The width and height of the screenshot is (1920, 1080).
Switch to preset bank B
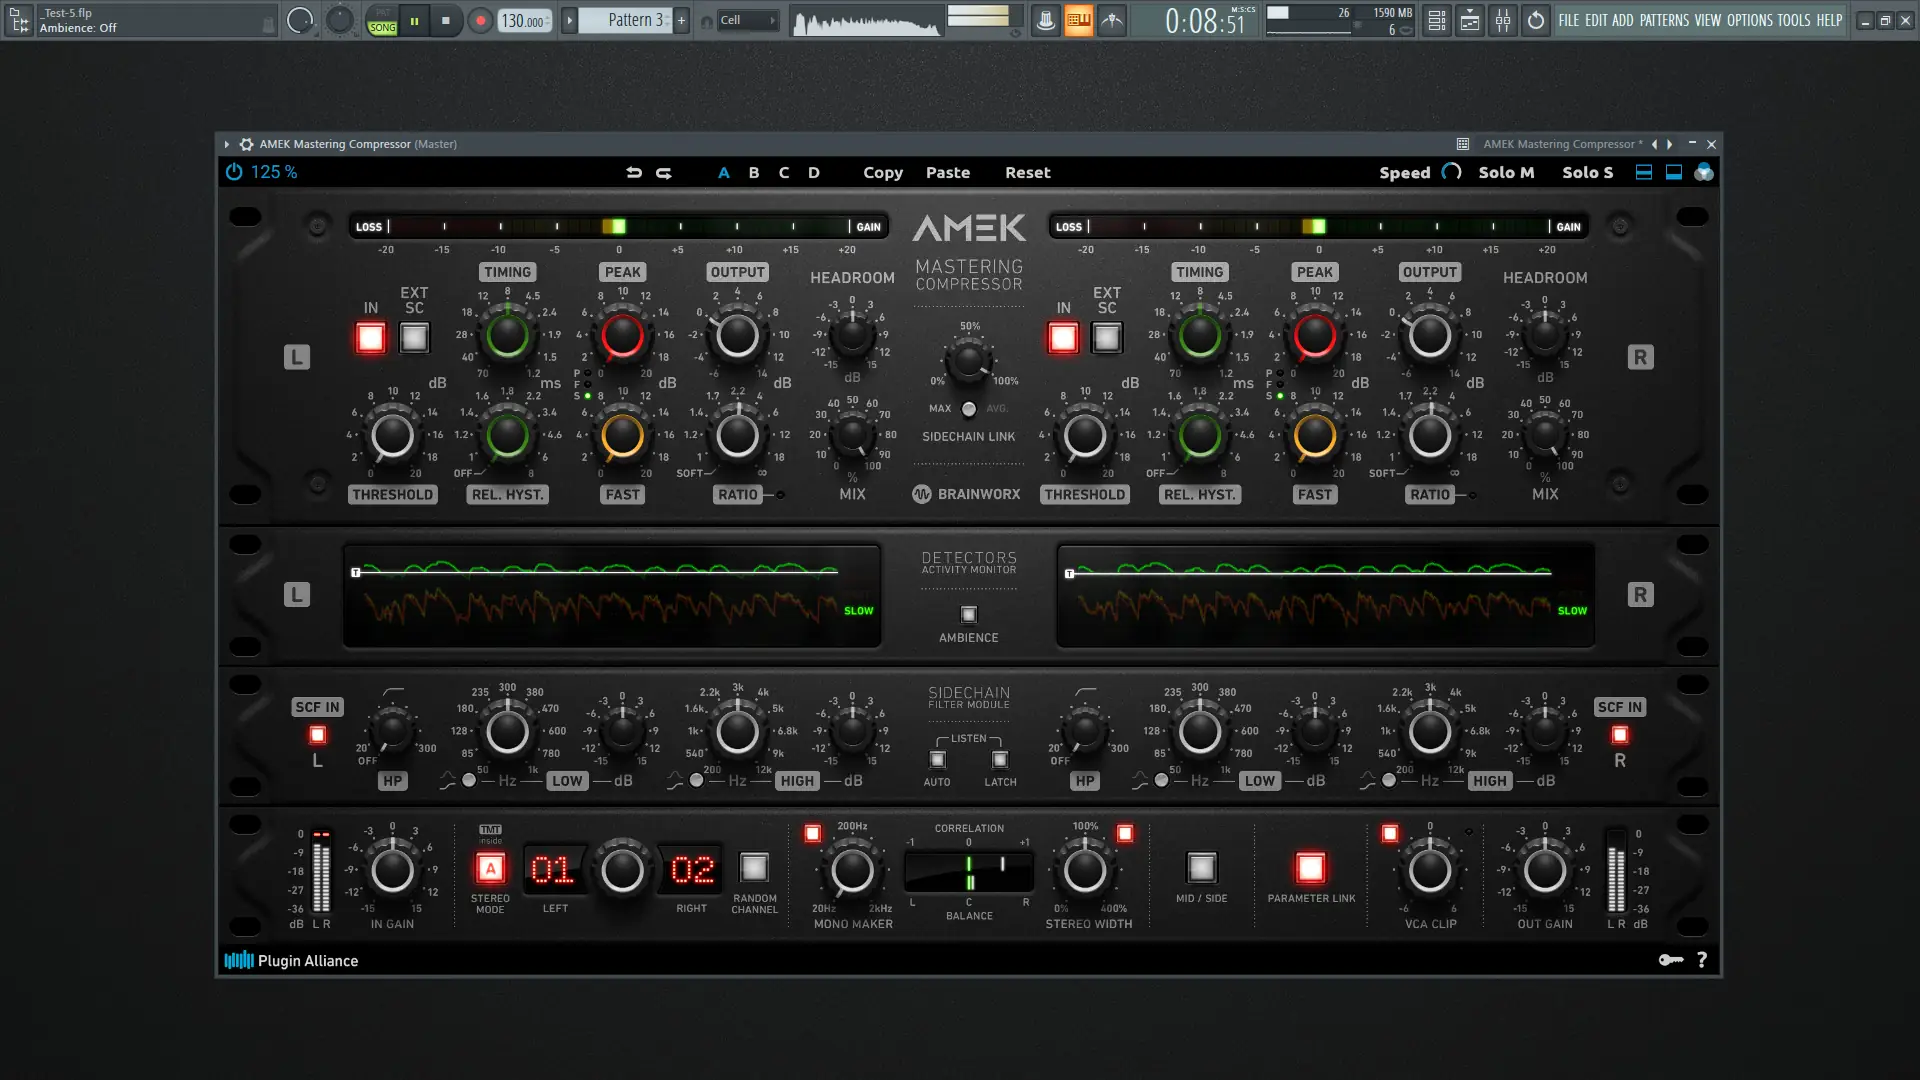(x=754, y=172)
